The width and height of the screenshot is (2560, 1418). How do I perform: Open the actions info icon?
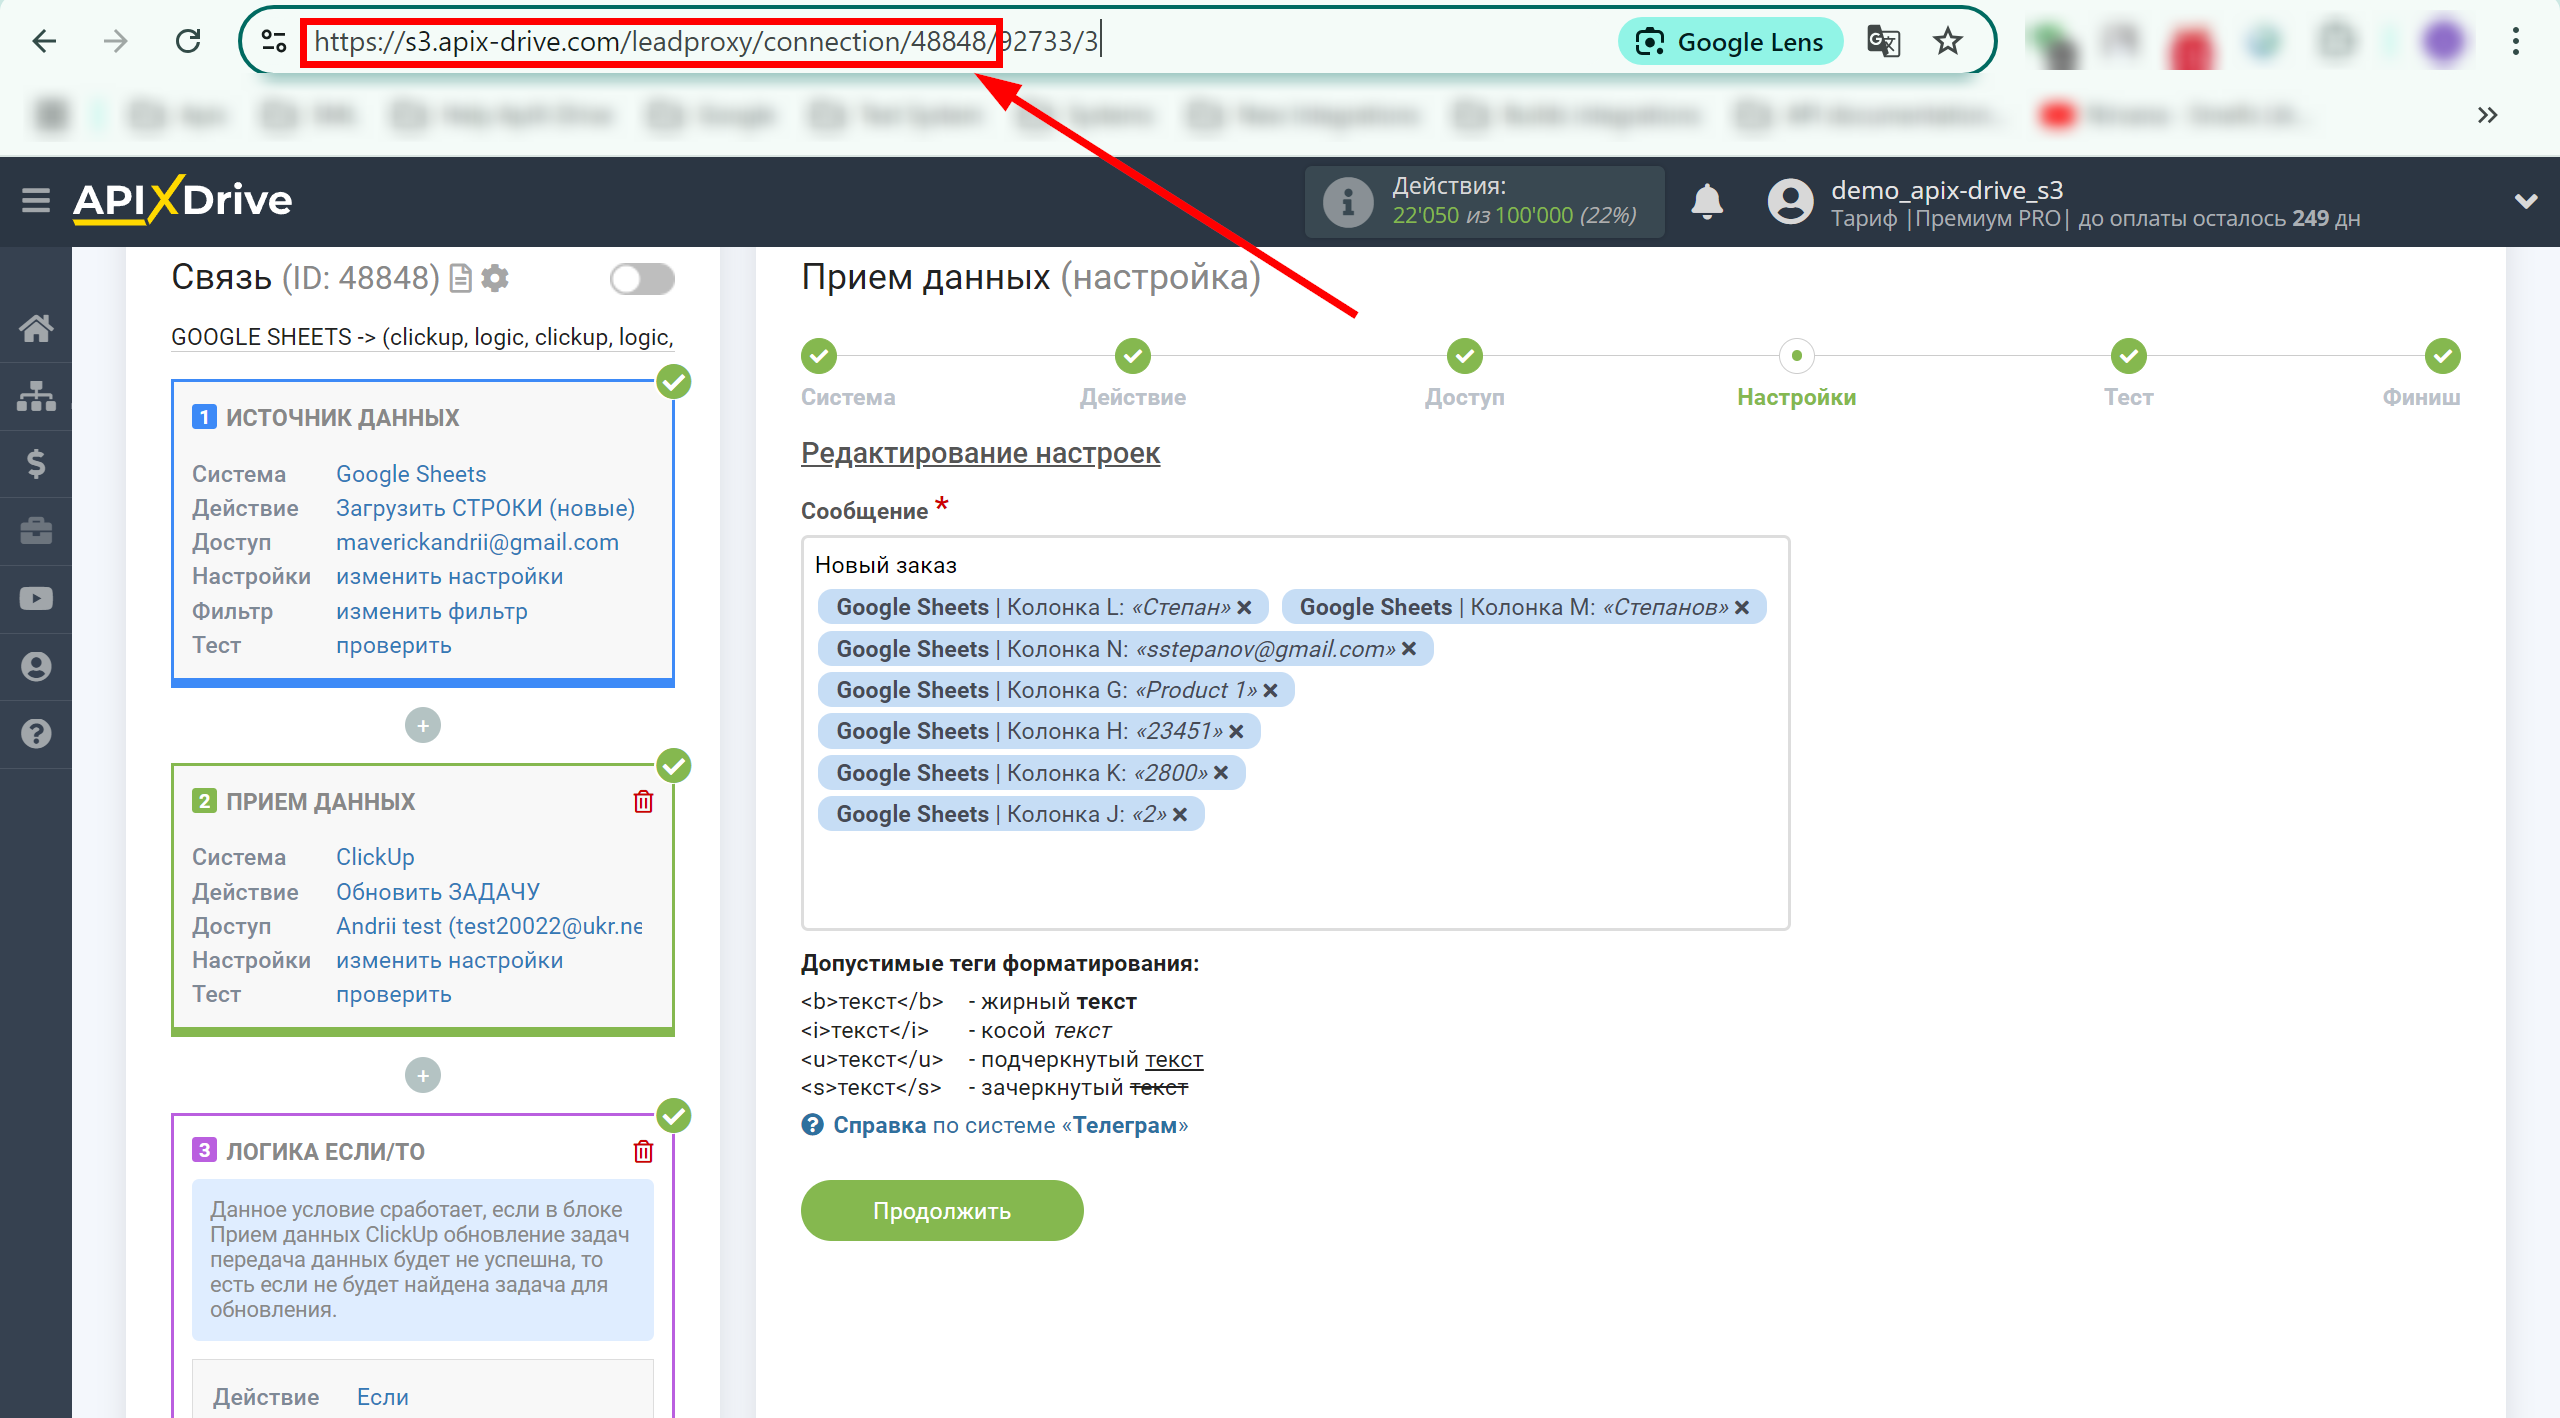pyautogui.click(x=1348, y=202)
